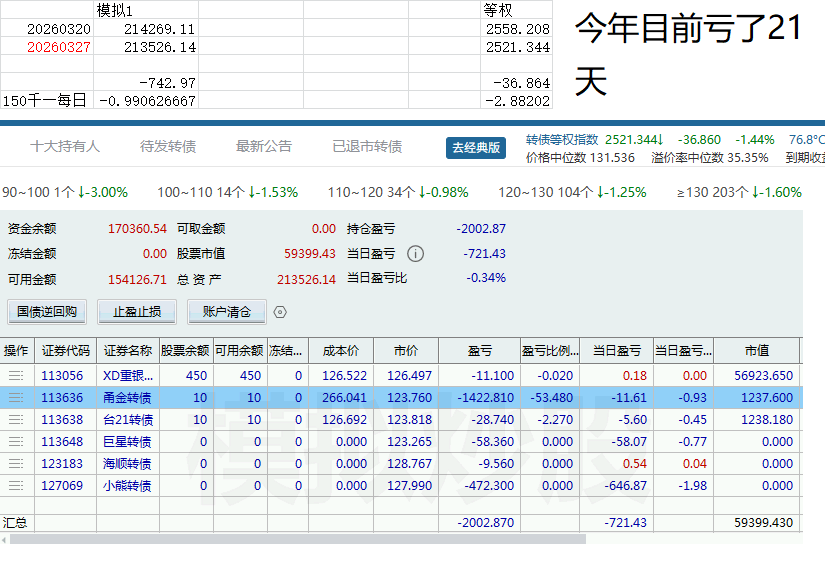
Task: Open the 十大持有人 tab
Action: click(65, 147)
